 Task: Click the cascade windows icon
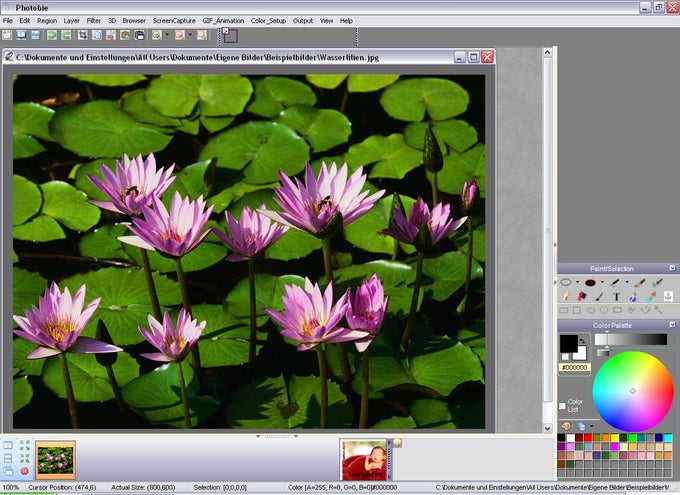point(8,471)
